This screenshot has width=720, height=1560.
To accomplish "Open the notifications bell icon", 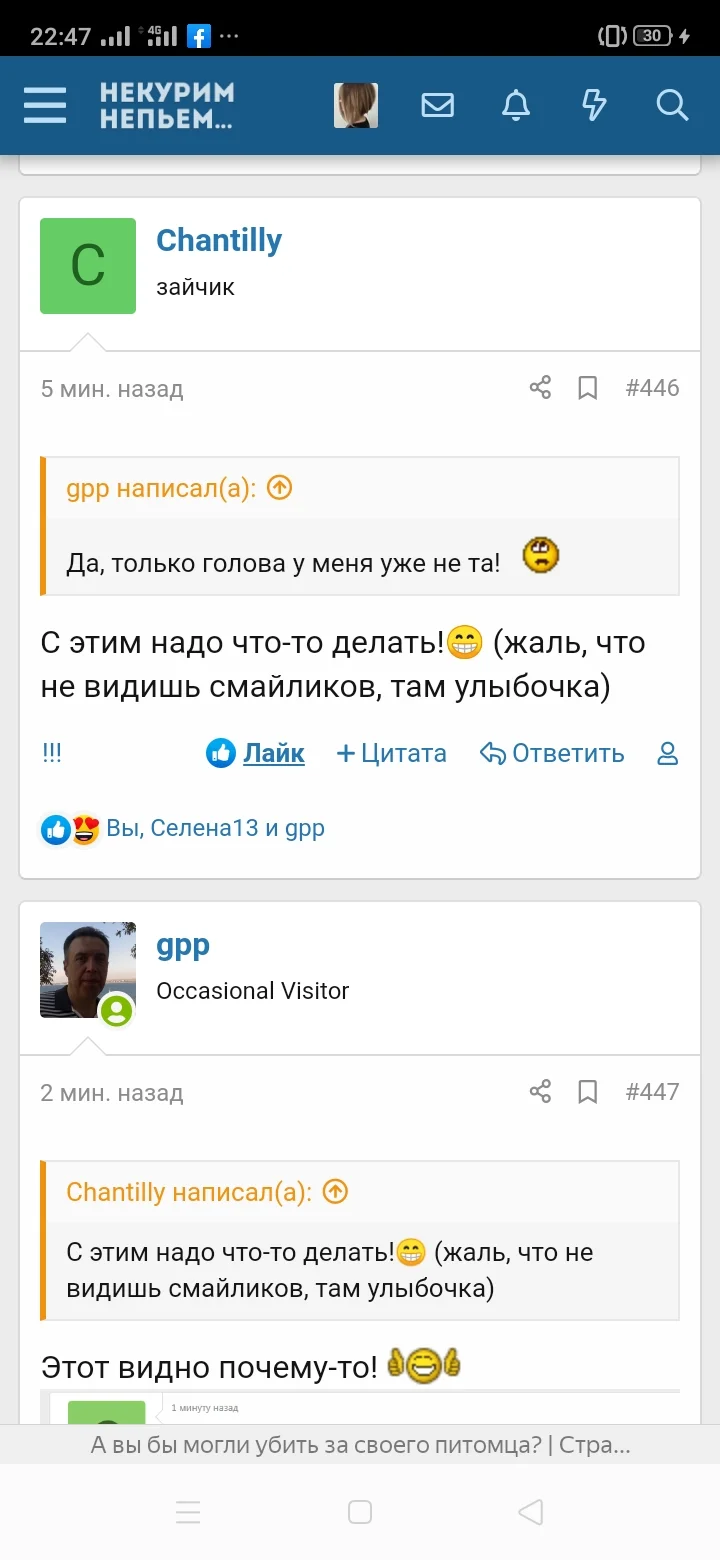I will [515, 106].
